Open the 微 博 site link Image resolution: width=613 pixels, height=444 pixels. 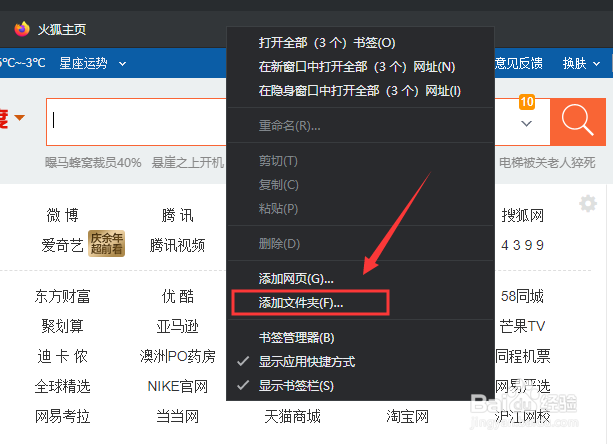pyautogui.click(x=62, y=215)
